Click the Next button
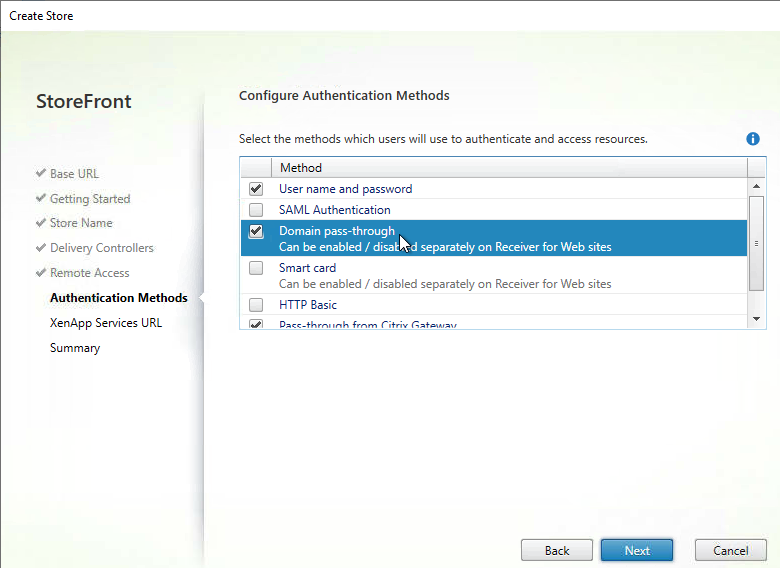This screenshot has height=568, width=780. tap(637, 551)
